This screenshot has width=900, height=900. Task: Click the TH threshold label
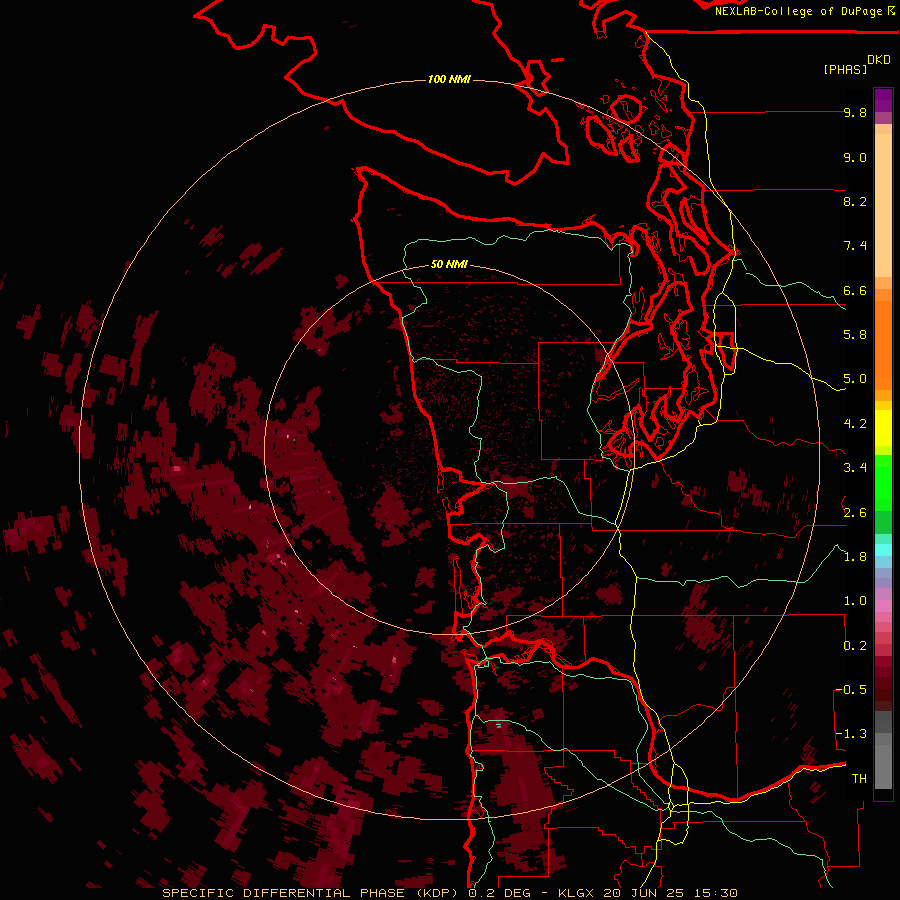pos(859,779)
